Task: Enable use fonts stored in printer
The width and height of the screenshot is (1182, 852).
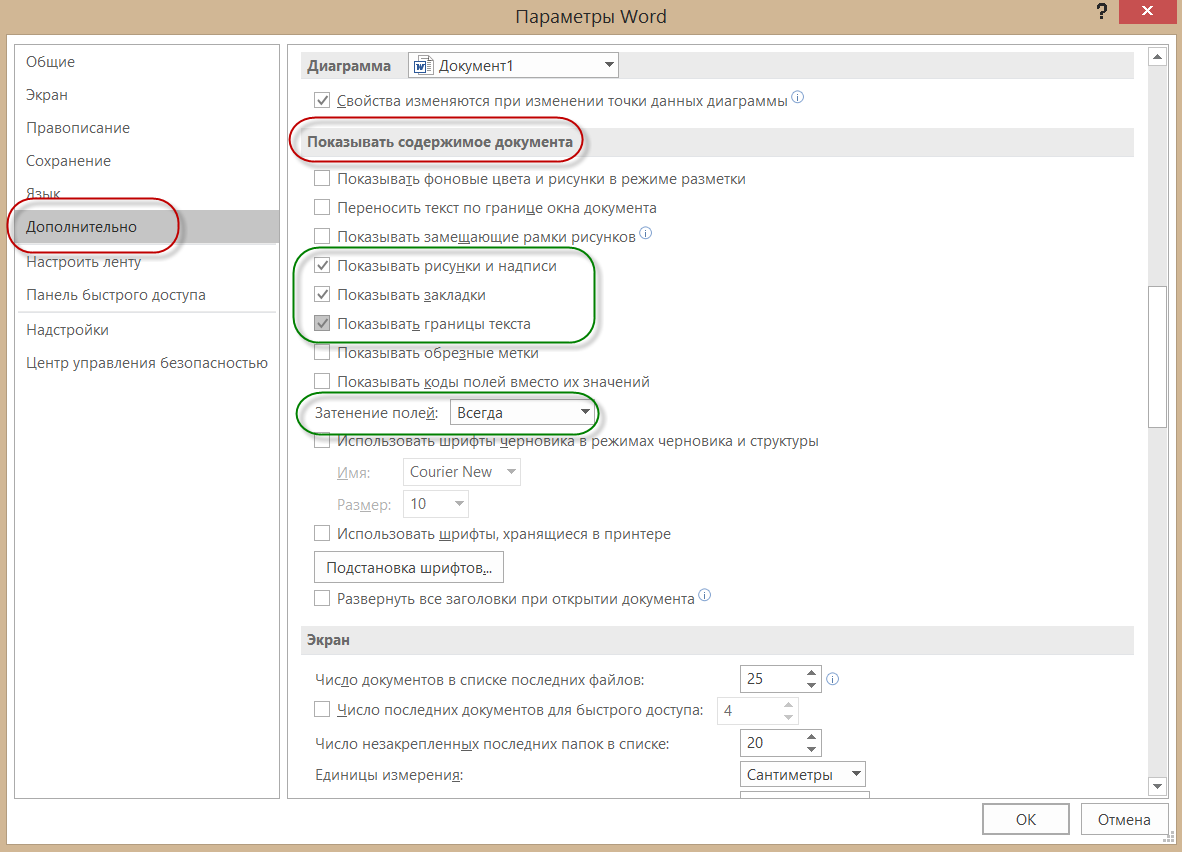Action: pyautogui.click(x=322, y=534)
